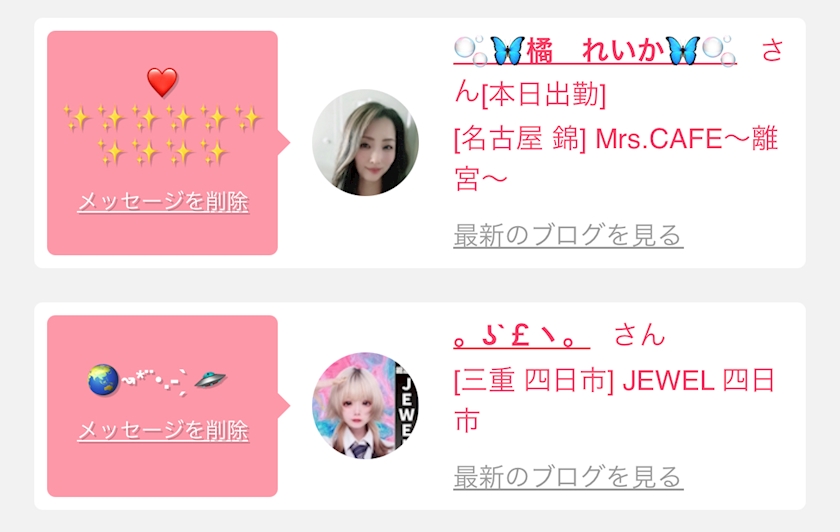Click the sparkles emoji row in first bubble
This screenshot has height=532, width=840.
162,135
